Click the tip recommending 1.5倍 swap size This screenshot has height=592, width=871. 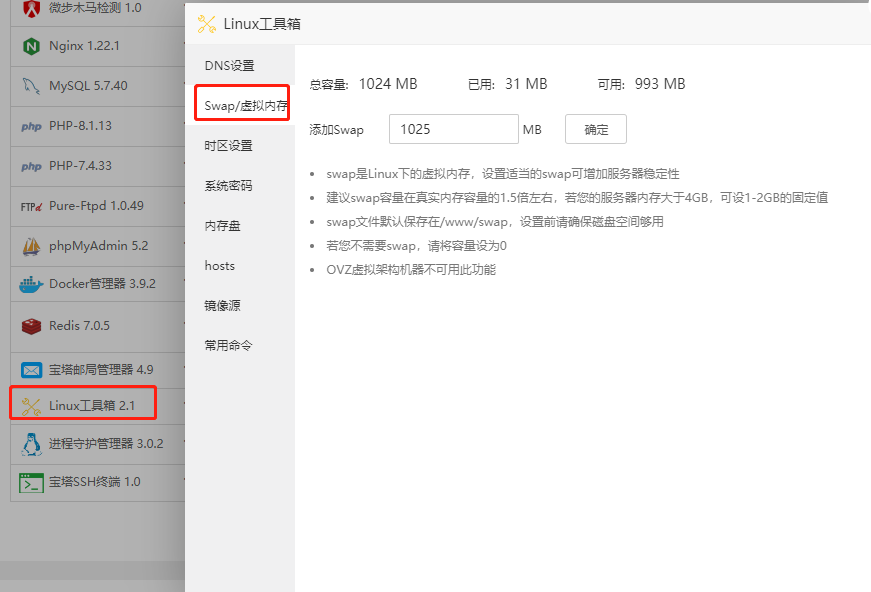pyautogui.click(x=577, y=198)
